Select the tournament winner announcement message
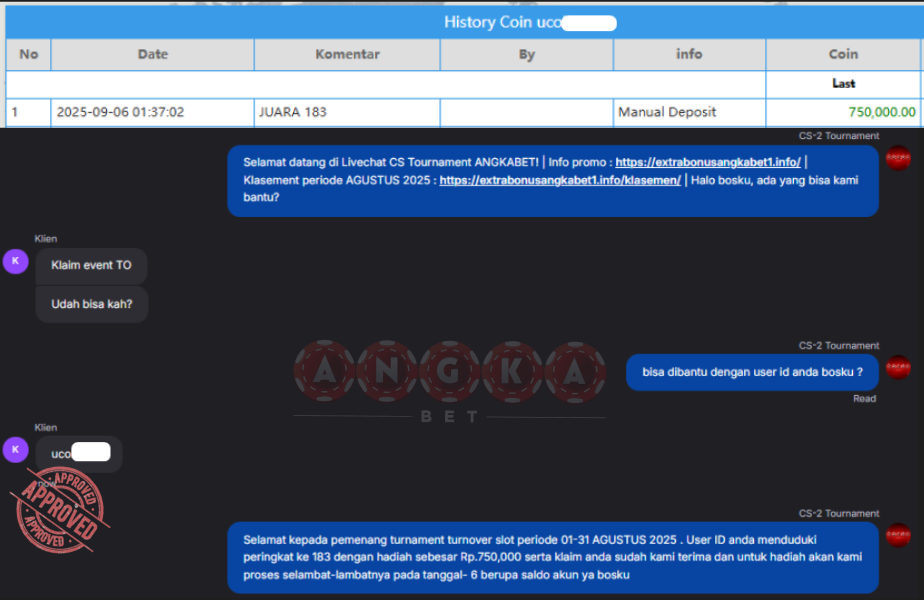This screenshot has width=924, height=600. pyautogui.click(x=553, y=558)
